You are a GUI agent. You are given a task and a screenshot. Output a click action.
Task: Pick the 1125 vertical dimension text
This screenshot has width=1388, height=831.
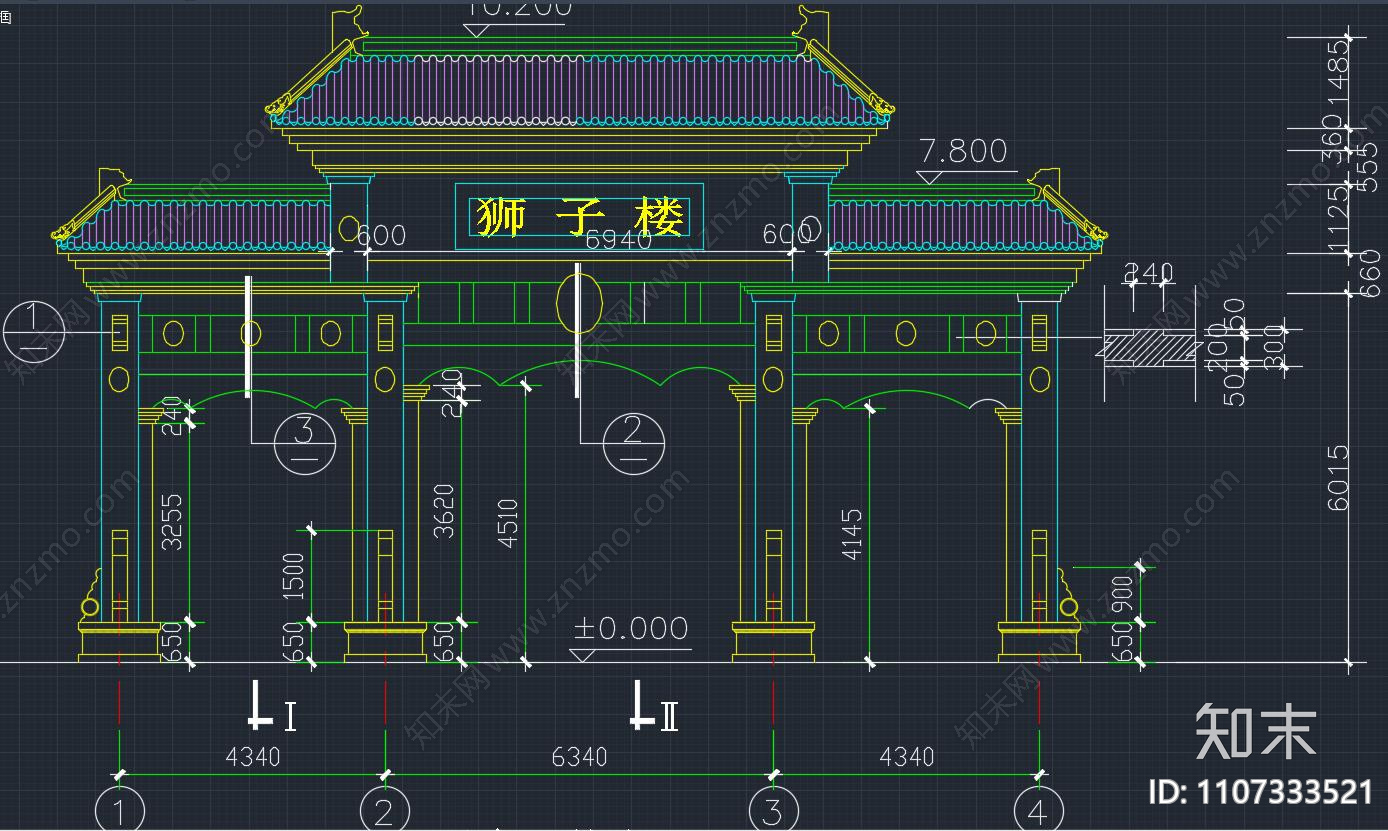(x=1337, y=220)
